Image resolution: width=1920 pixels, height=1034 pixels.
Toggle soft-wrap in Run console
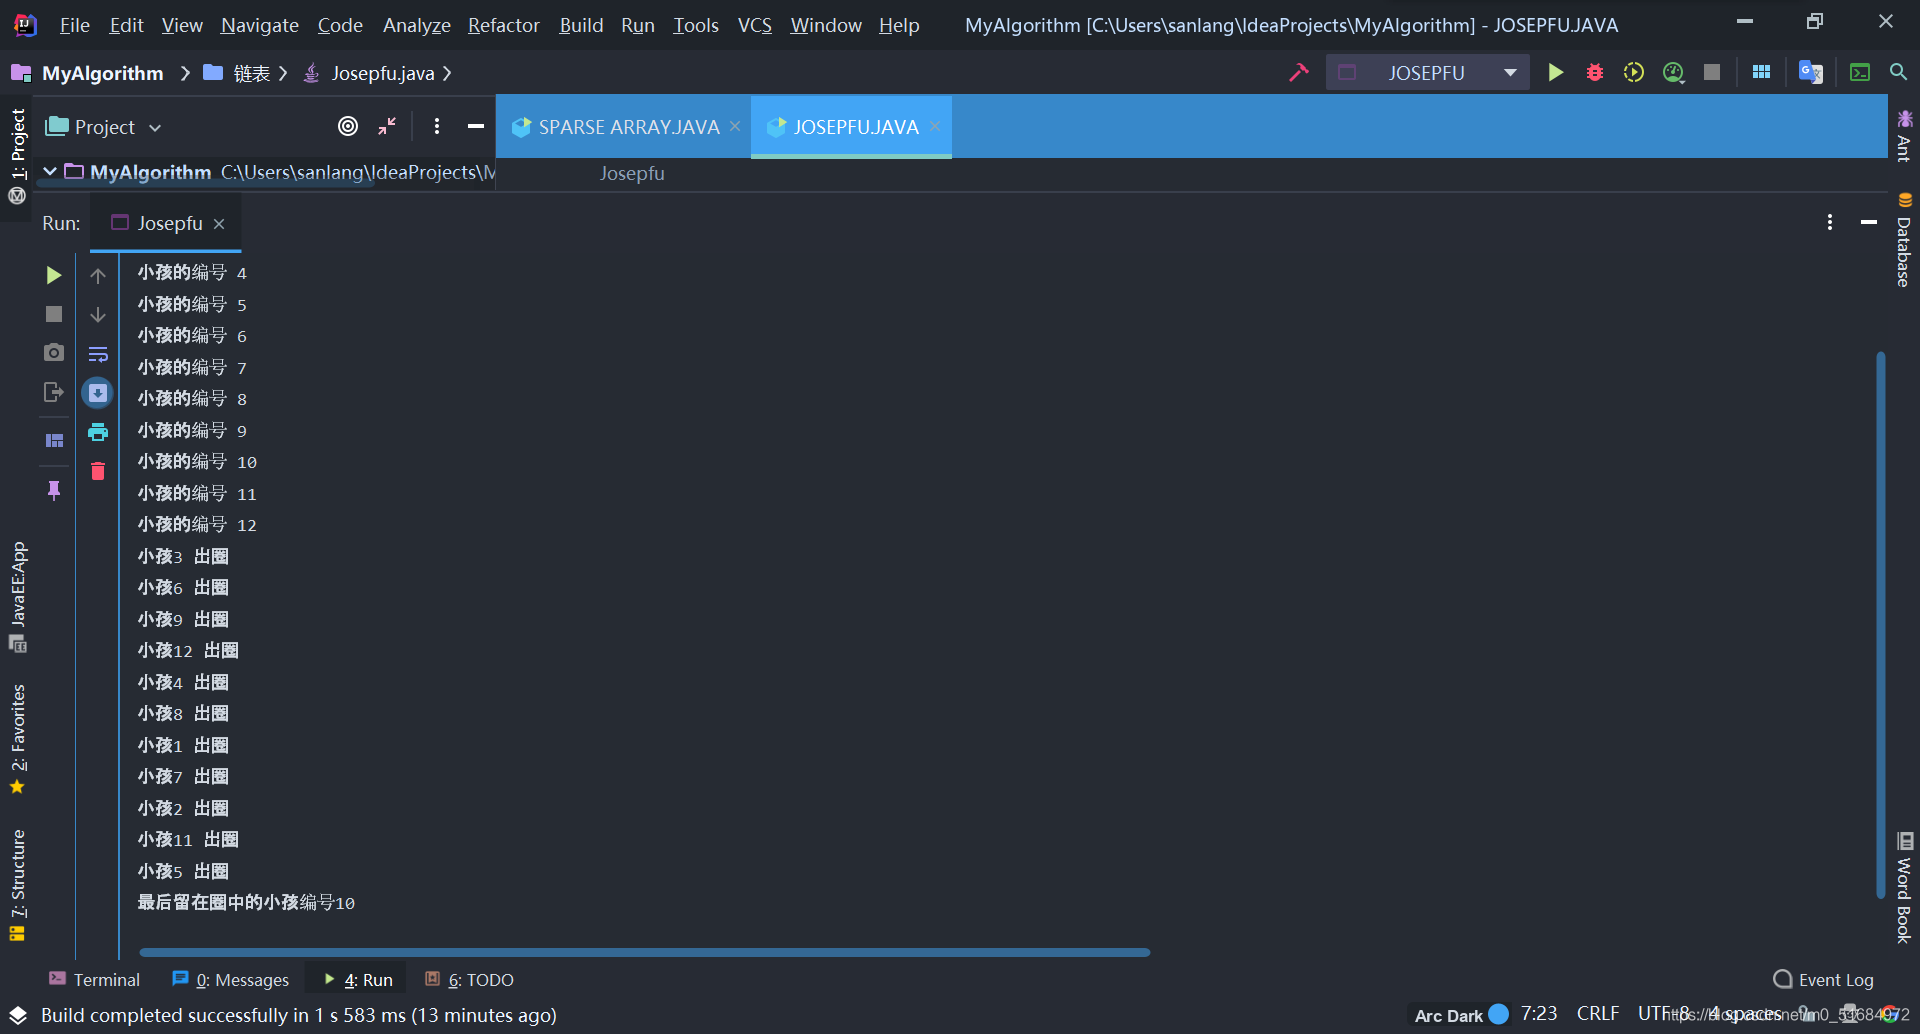point(98,354)
